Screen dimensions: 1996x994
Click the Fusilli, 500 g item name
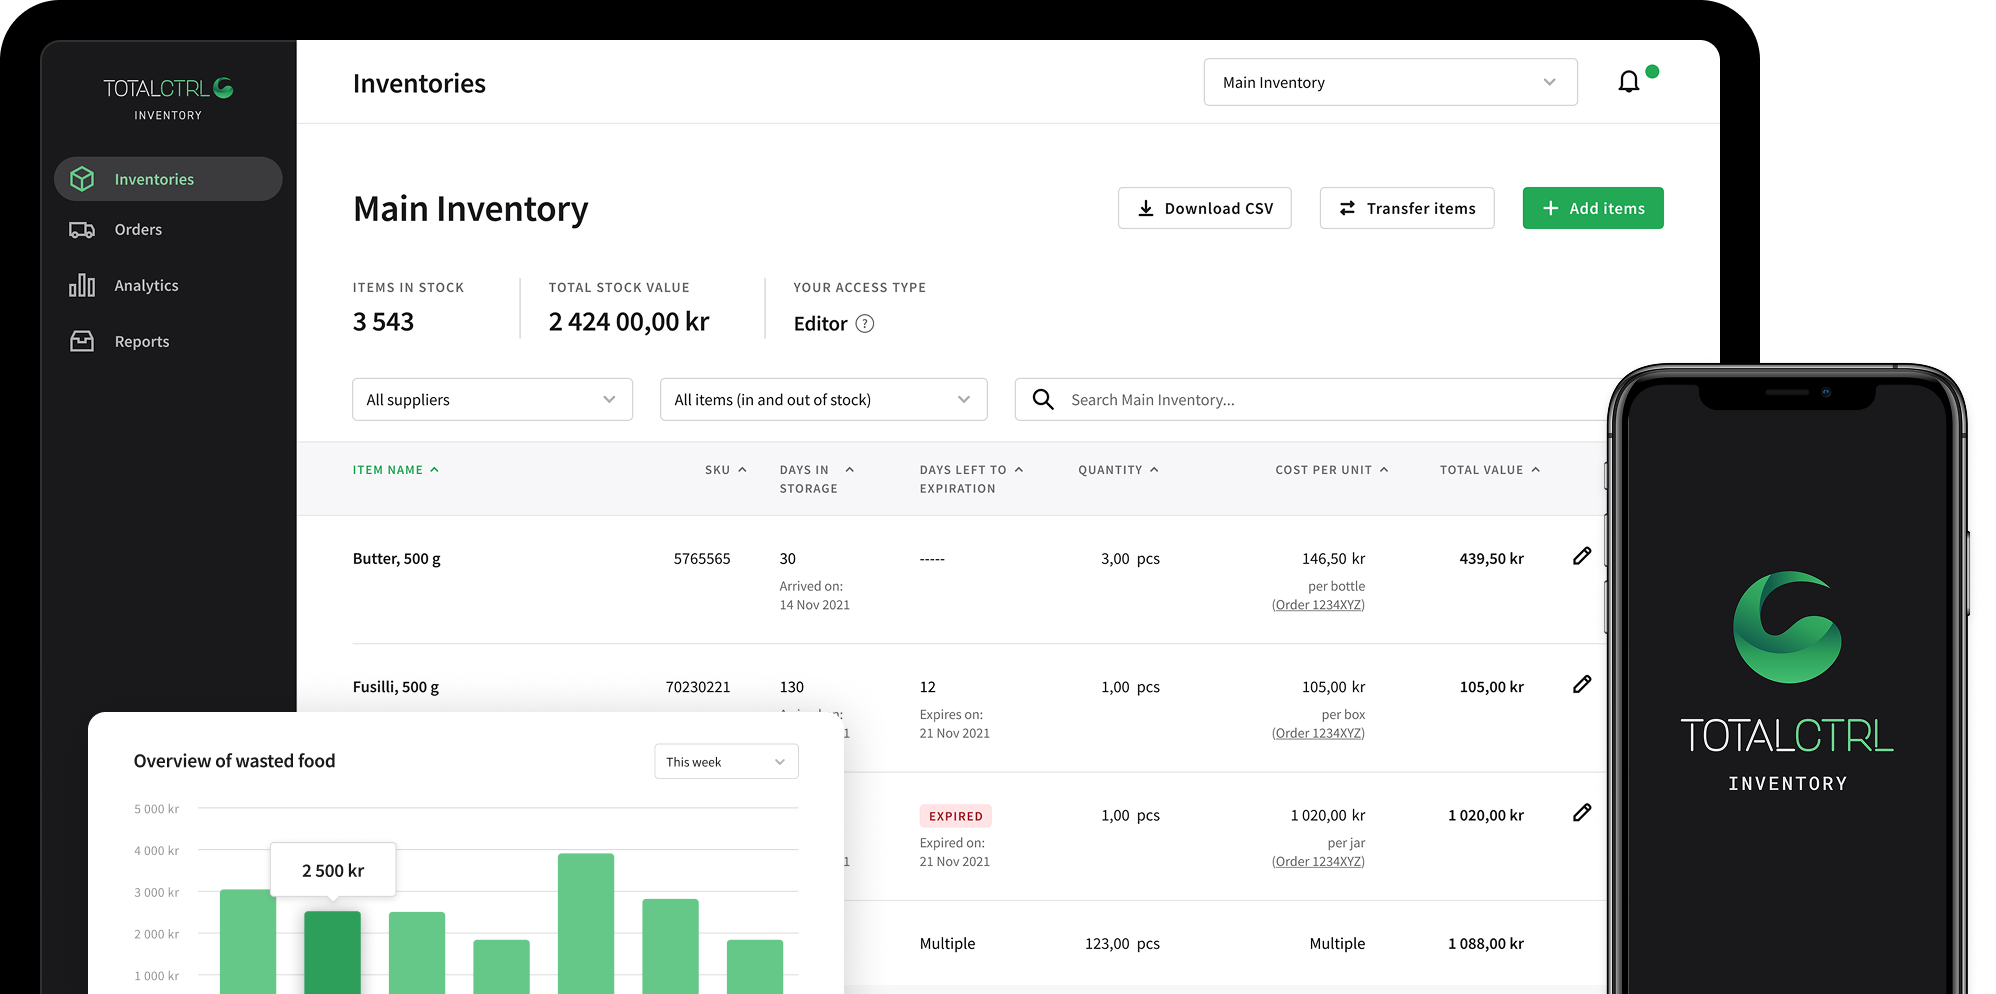(x=396, y=687)
